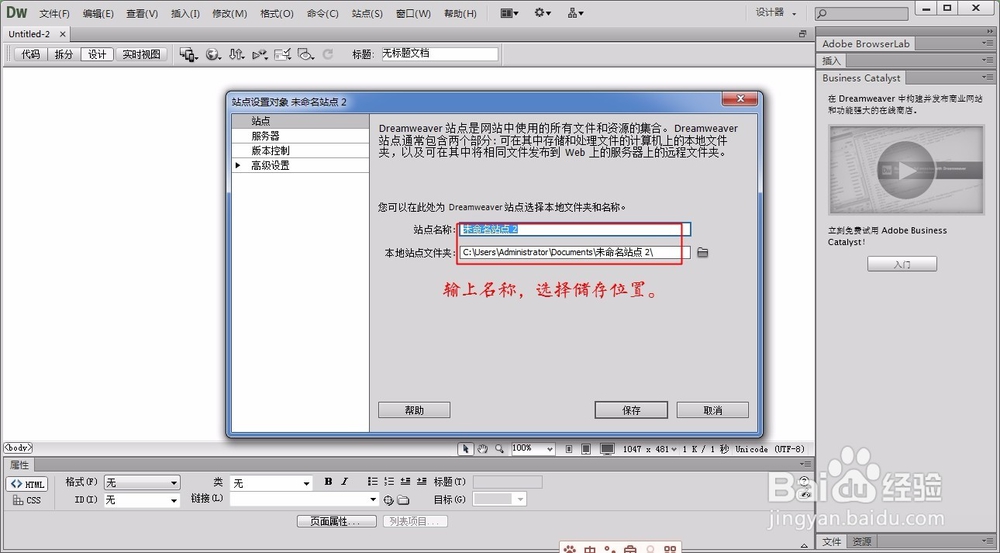Toggle Live View button

coord(142,55)
